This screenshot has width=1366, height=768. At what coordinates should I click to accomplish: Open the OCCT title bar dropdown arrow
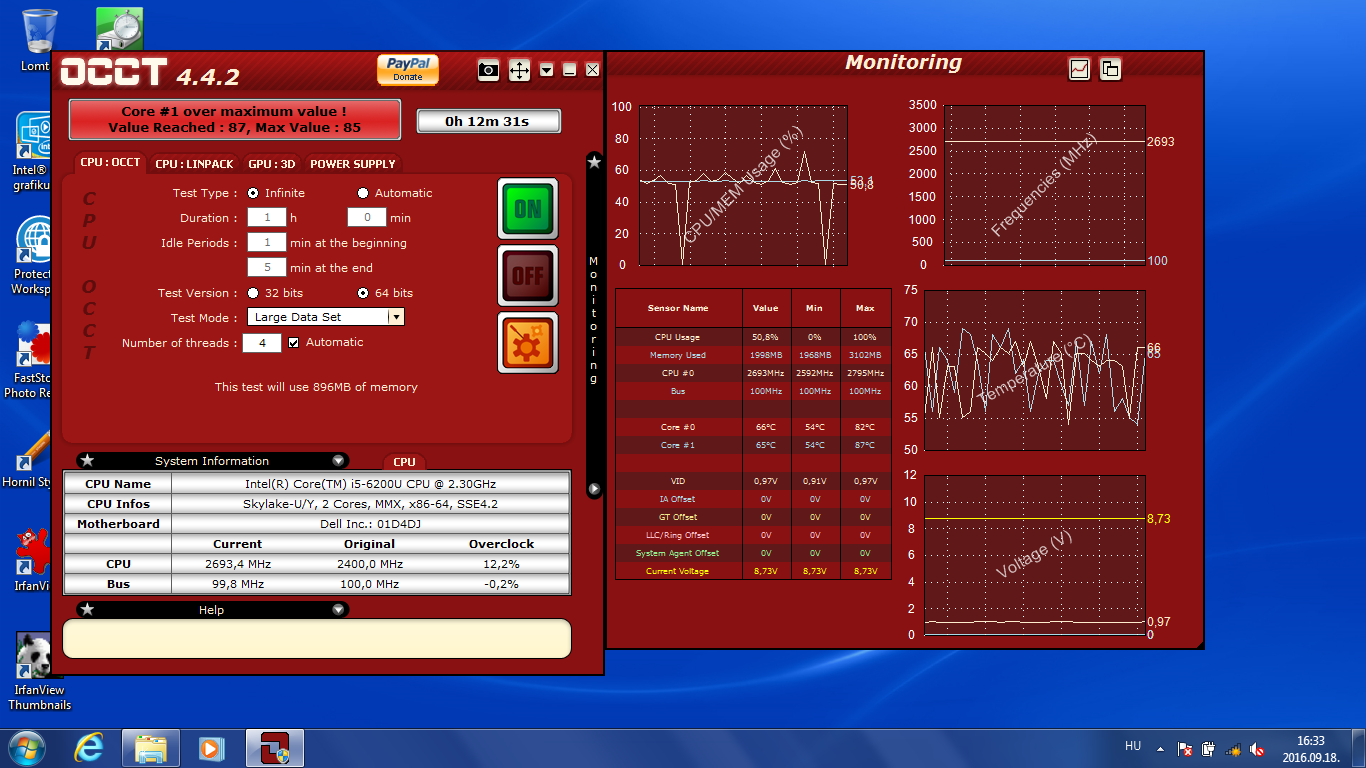pyautogui.click(x=547, y=70)
